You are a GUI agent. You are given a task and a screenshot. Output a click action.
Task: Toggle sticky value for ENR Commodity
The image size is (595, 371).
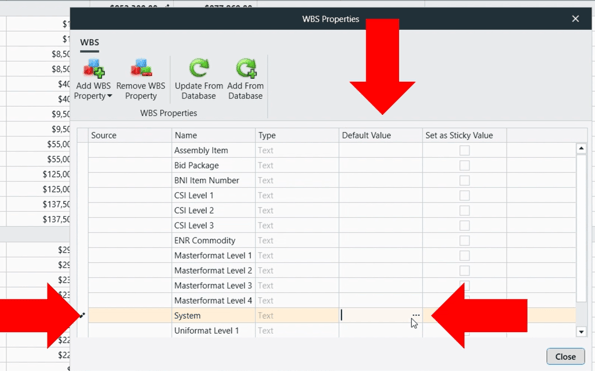[464, 241]
